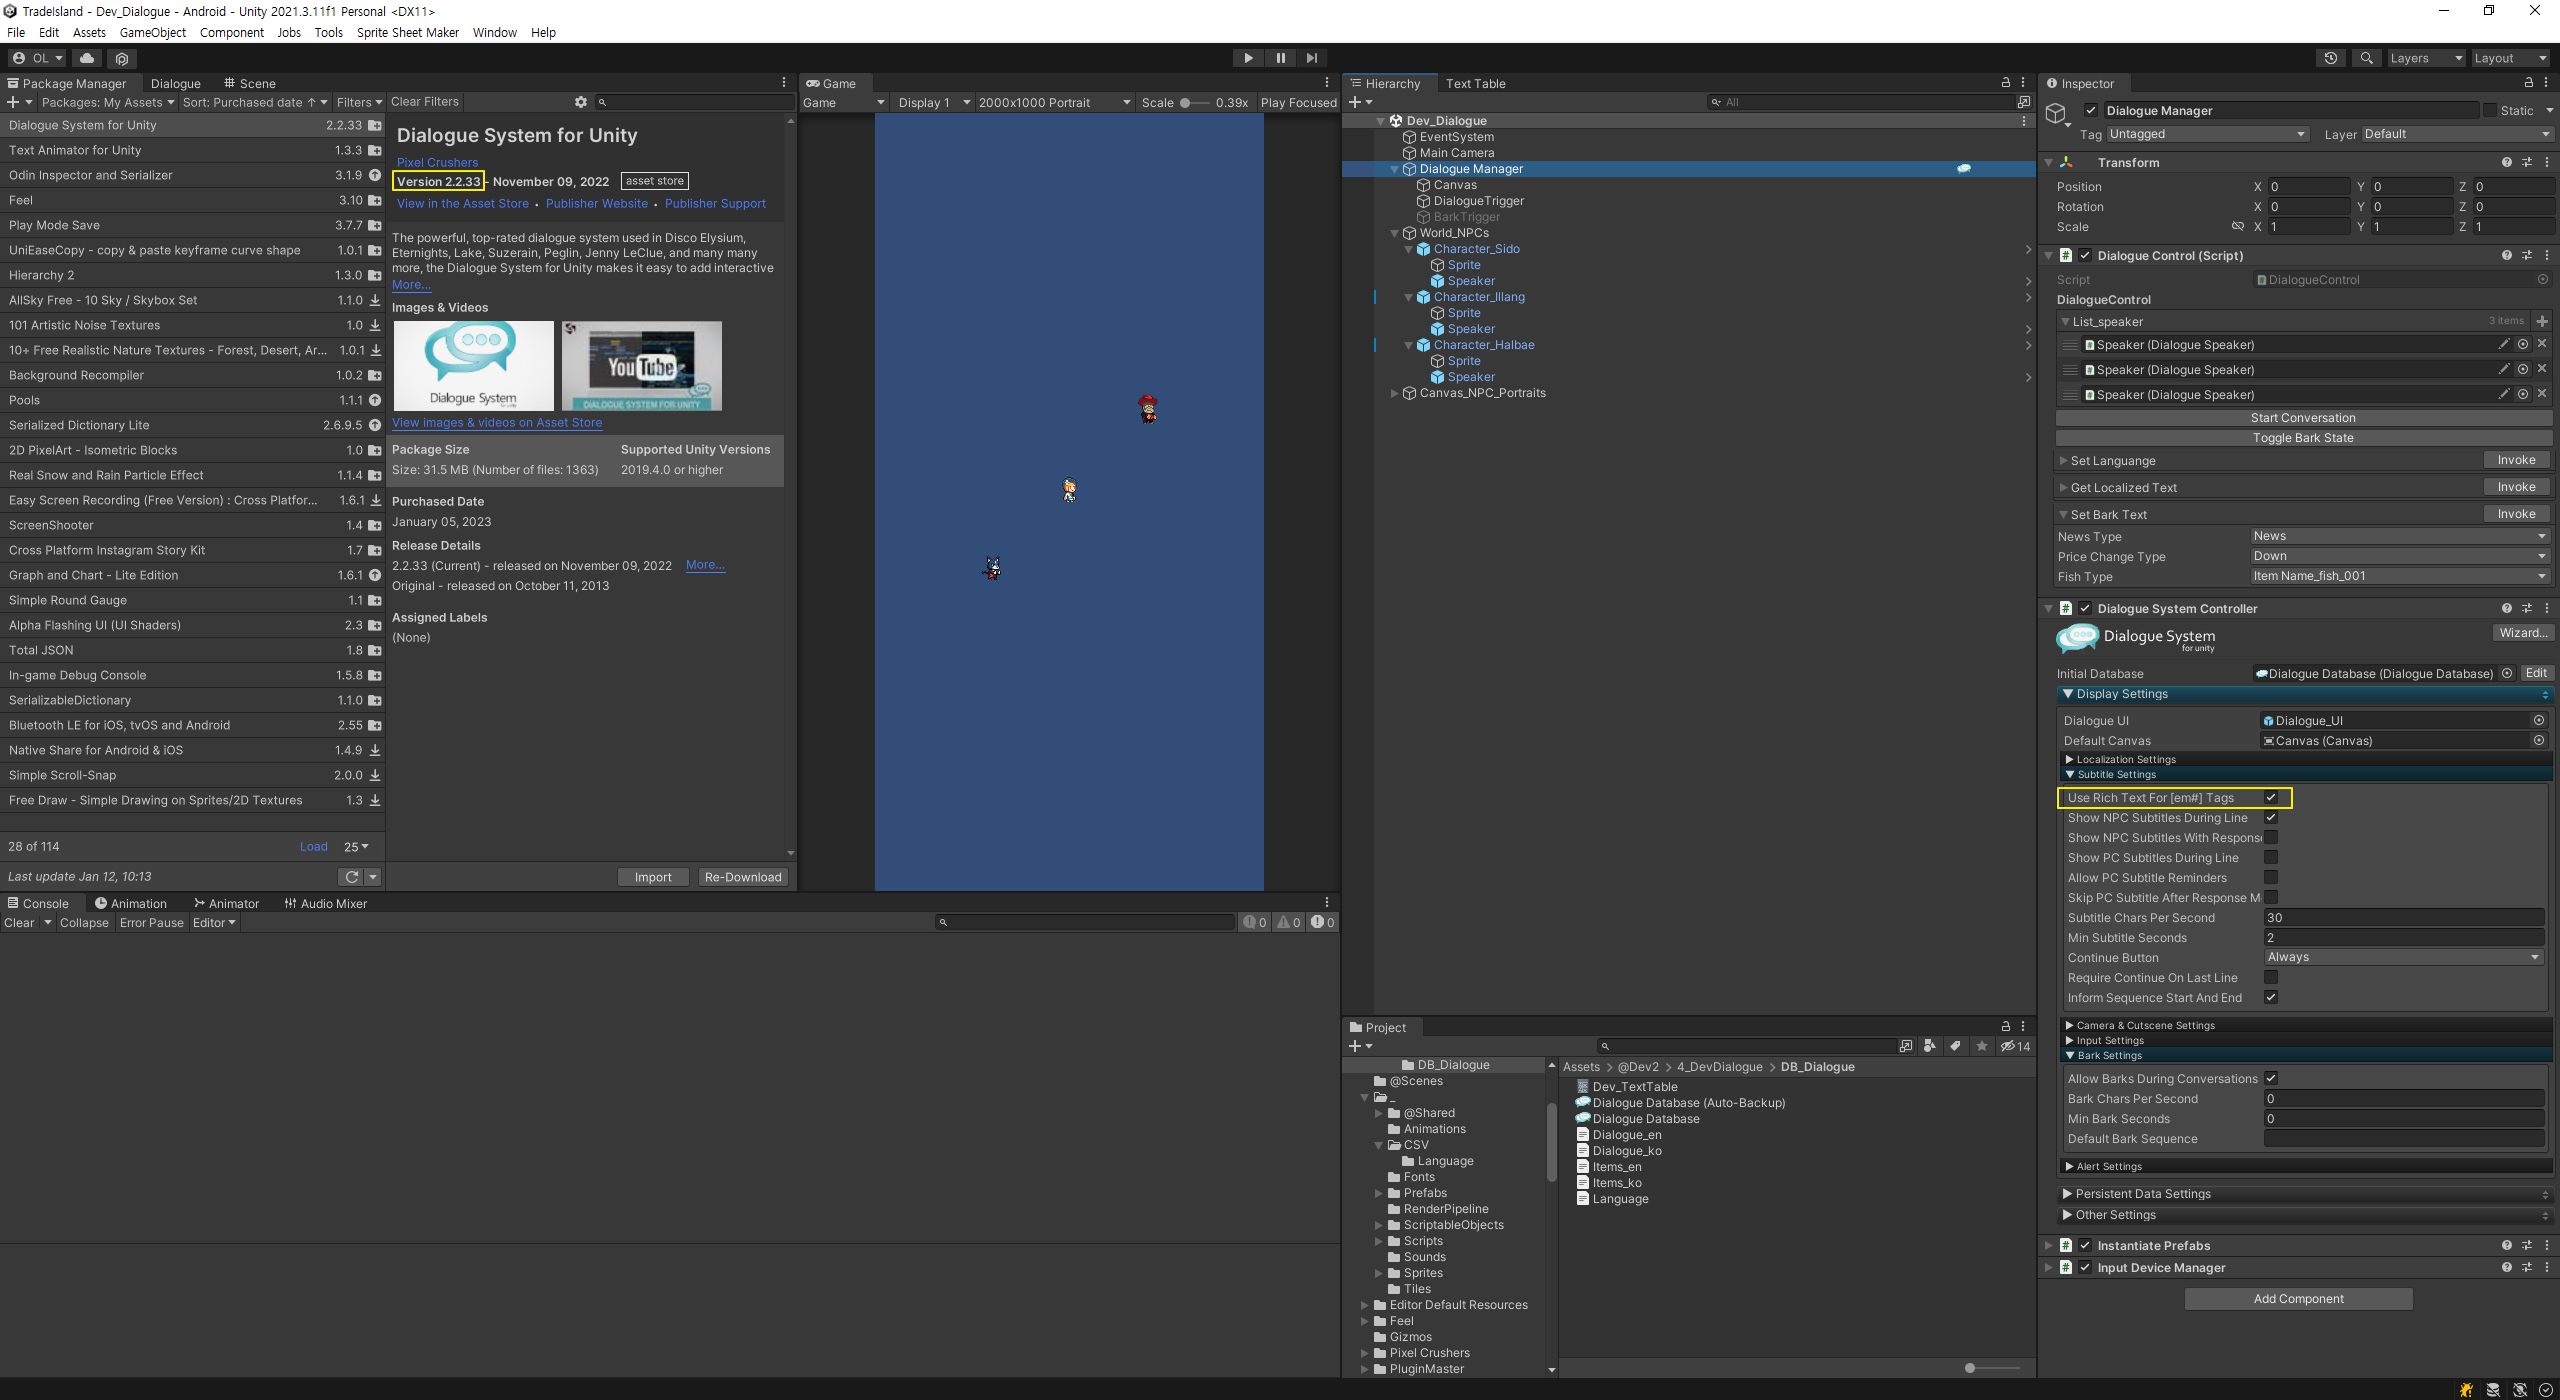Open the News Type dropdown

2400,536
